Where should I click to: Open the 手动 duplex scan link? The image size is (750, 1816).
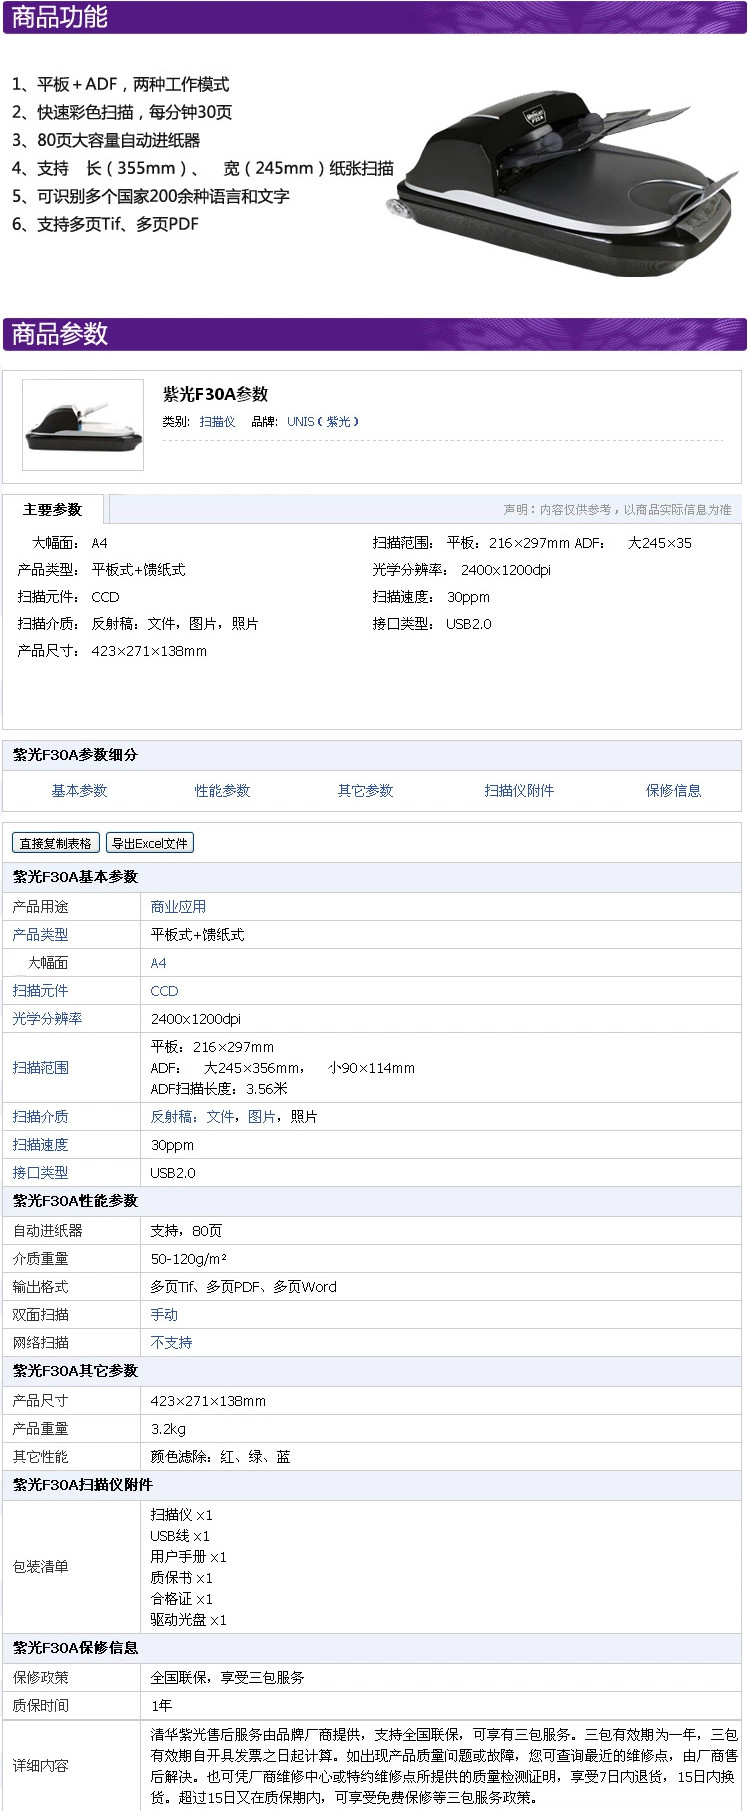click(x=164, y=1315)
